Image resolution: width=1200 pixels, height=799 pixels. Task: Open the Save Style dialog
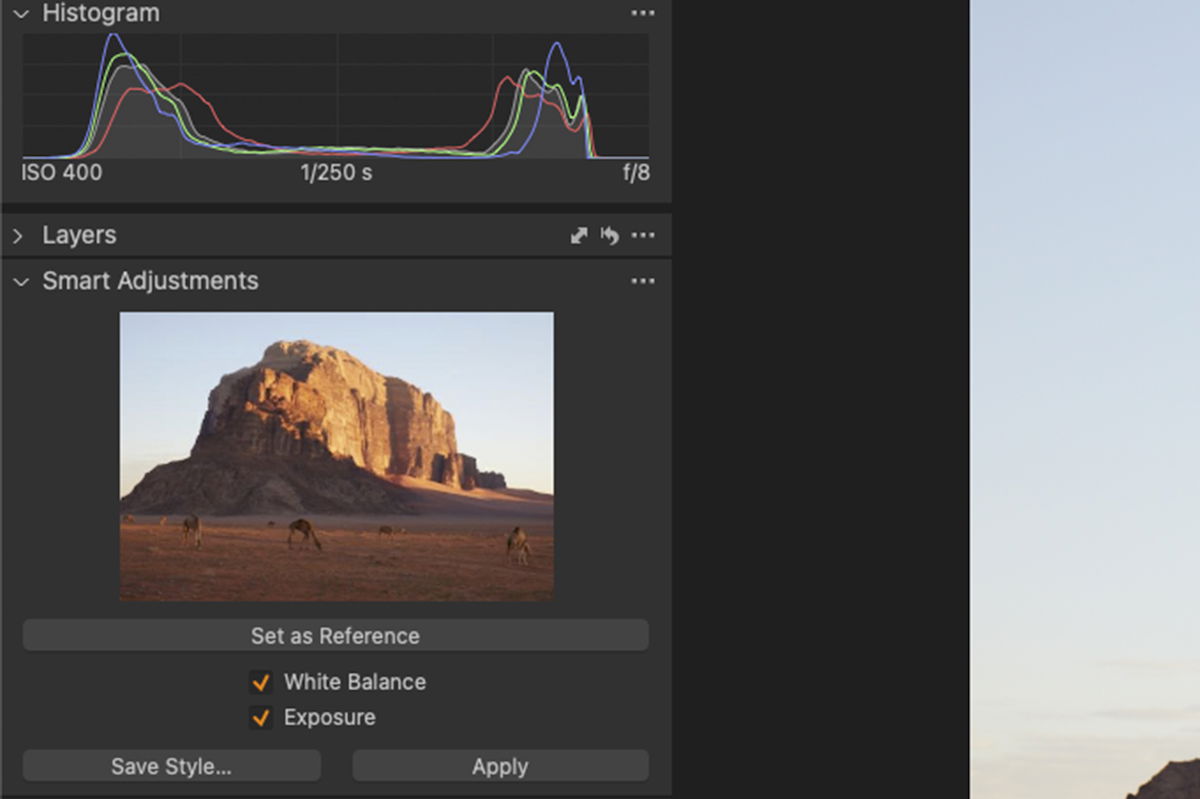170,766
